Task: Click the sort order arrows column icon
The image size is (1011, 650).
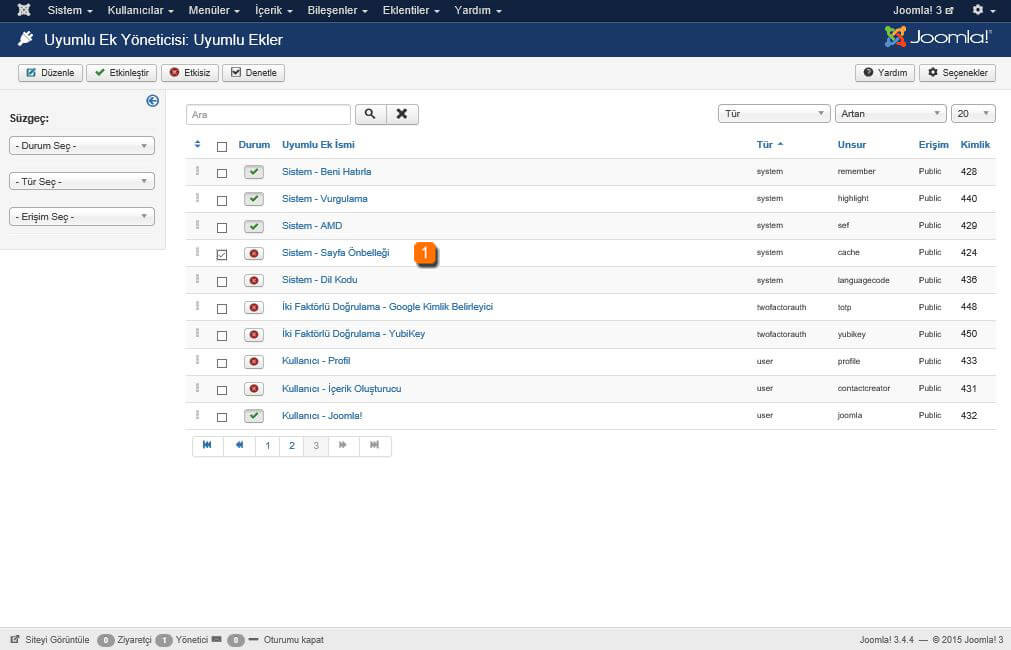Action: 197,145
